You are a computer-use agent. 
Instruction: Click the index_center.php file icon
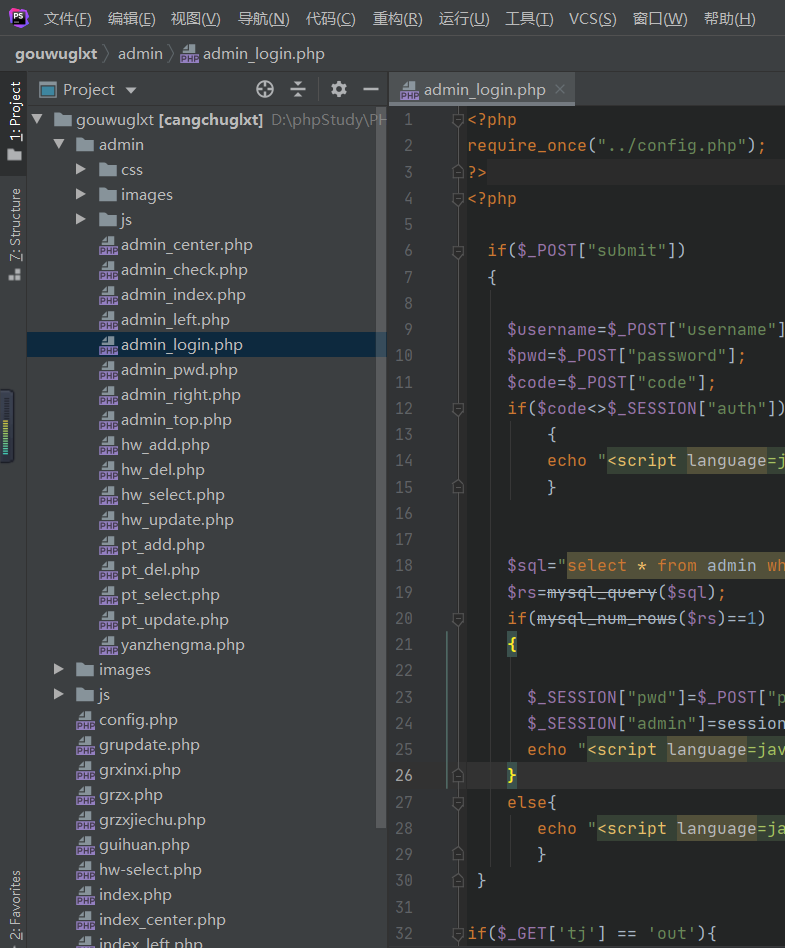(x=85, y=921)
